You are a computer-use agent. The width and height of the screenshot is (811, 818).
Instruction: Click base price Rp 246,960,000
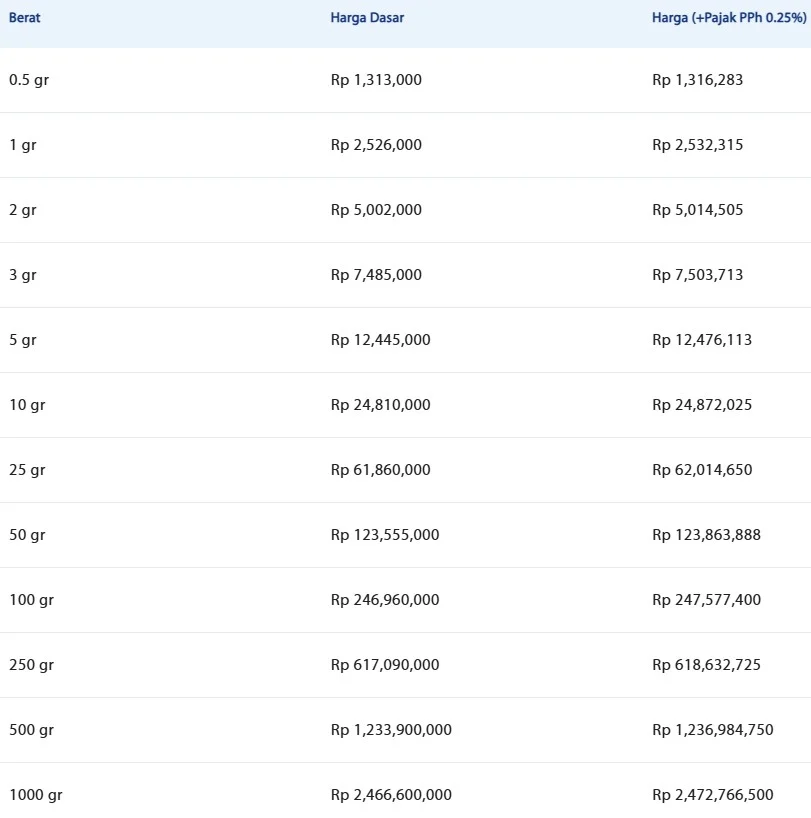tap(385, 600)
